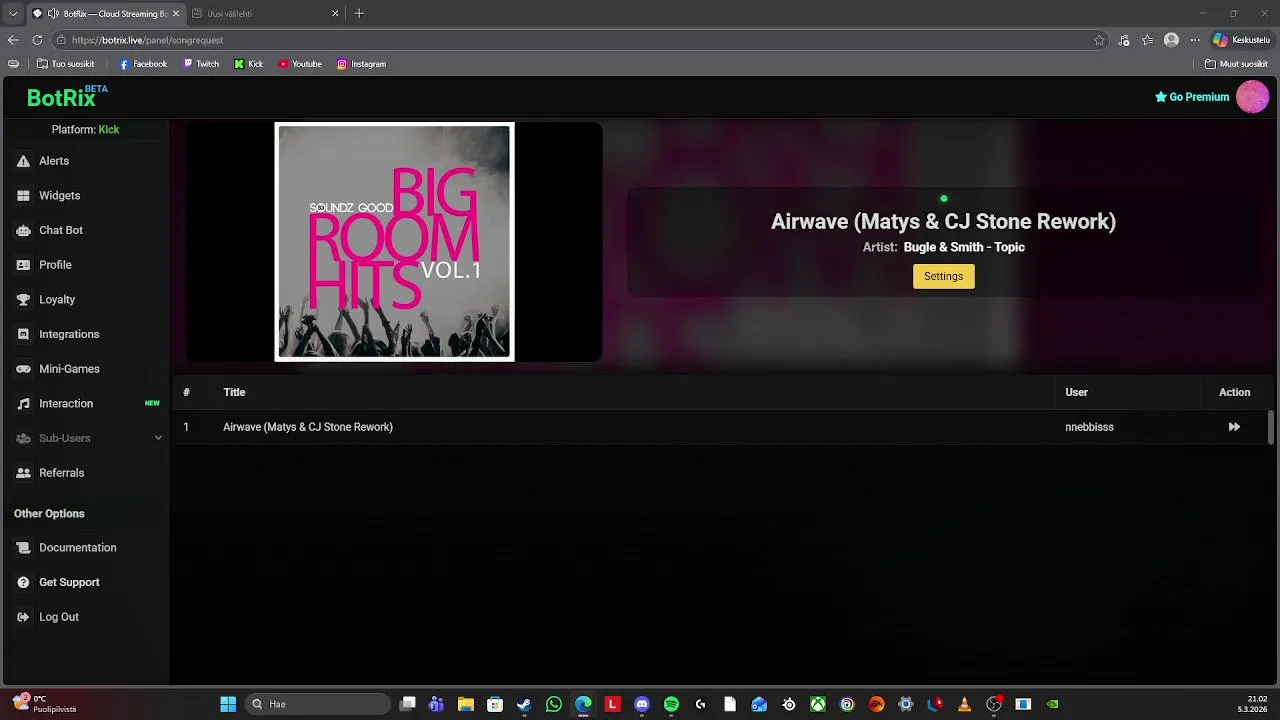
Task: Click the Referrals people icon
Action: point(23,473)
